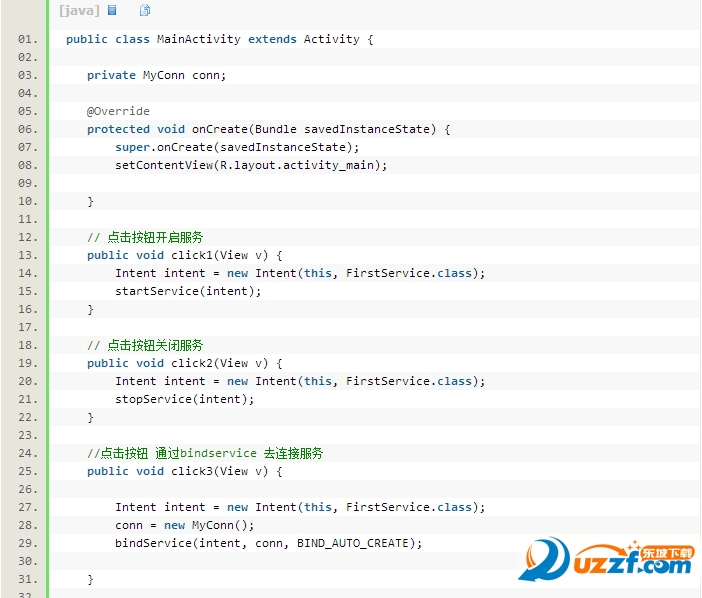Click the comment 点击按钮关闭服务
Viewport: 702px width, 598px height.
coord(145,345)
